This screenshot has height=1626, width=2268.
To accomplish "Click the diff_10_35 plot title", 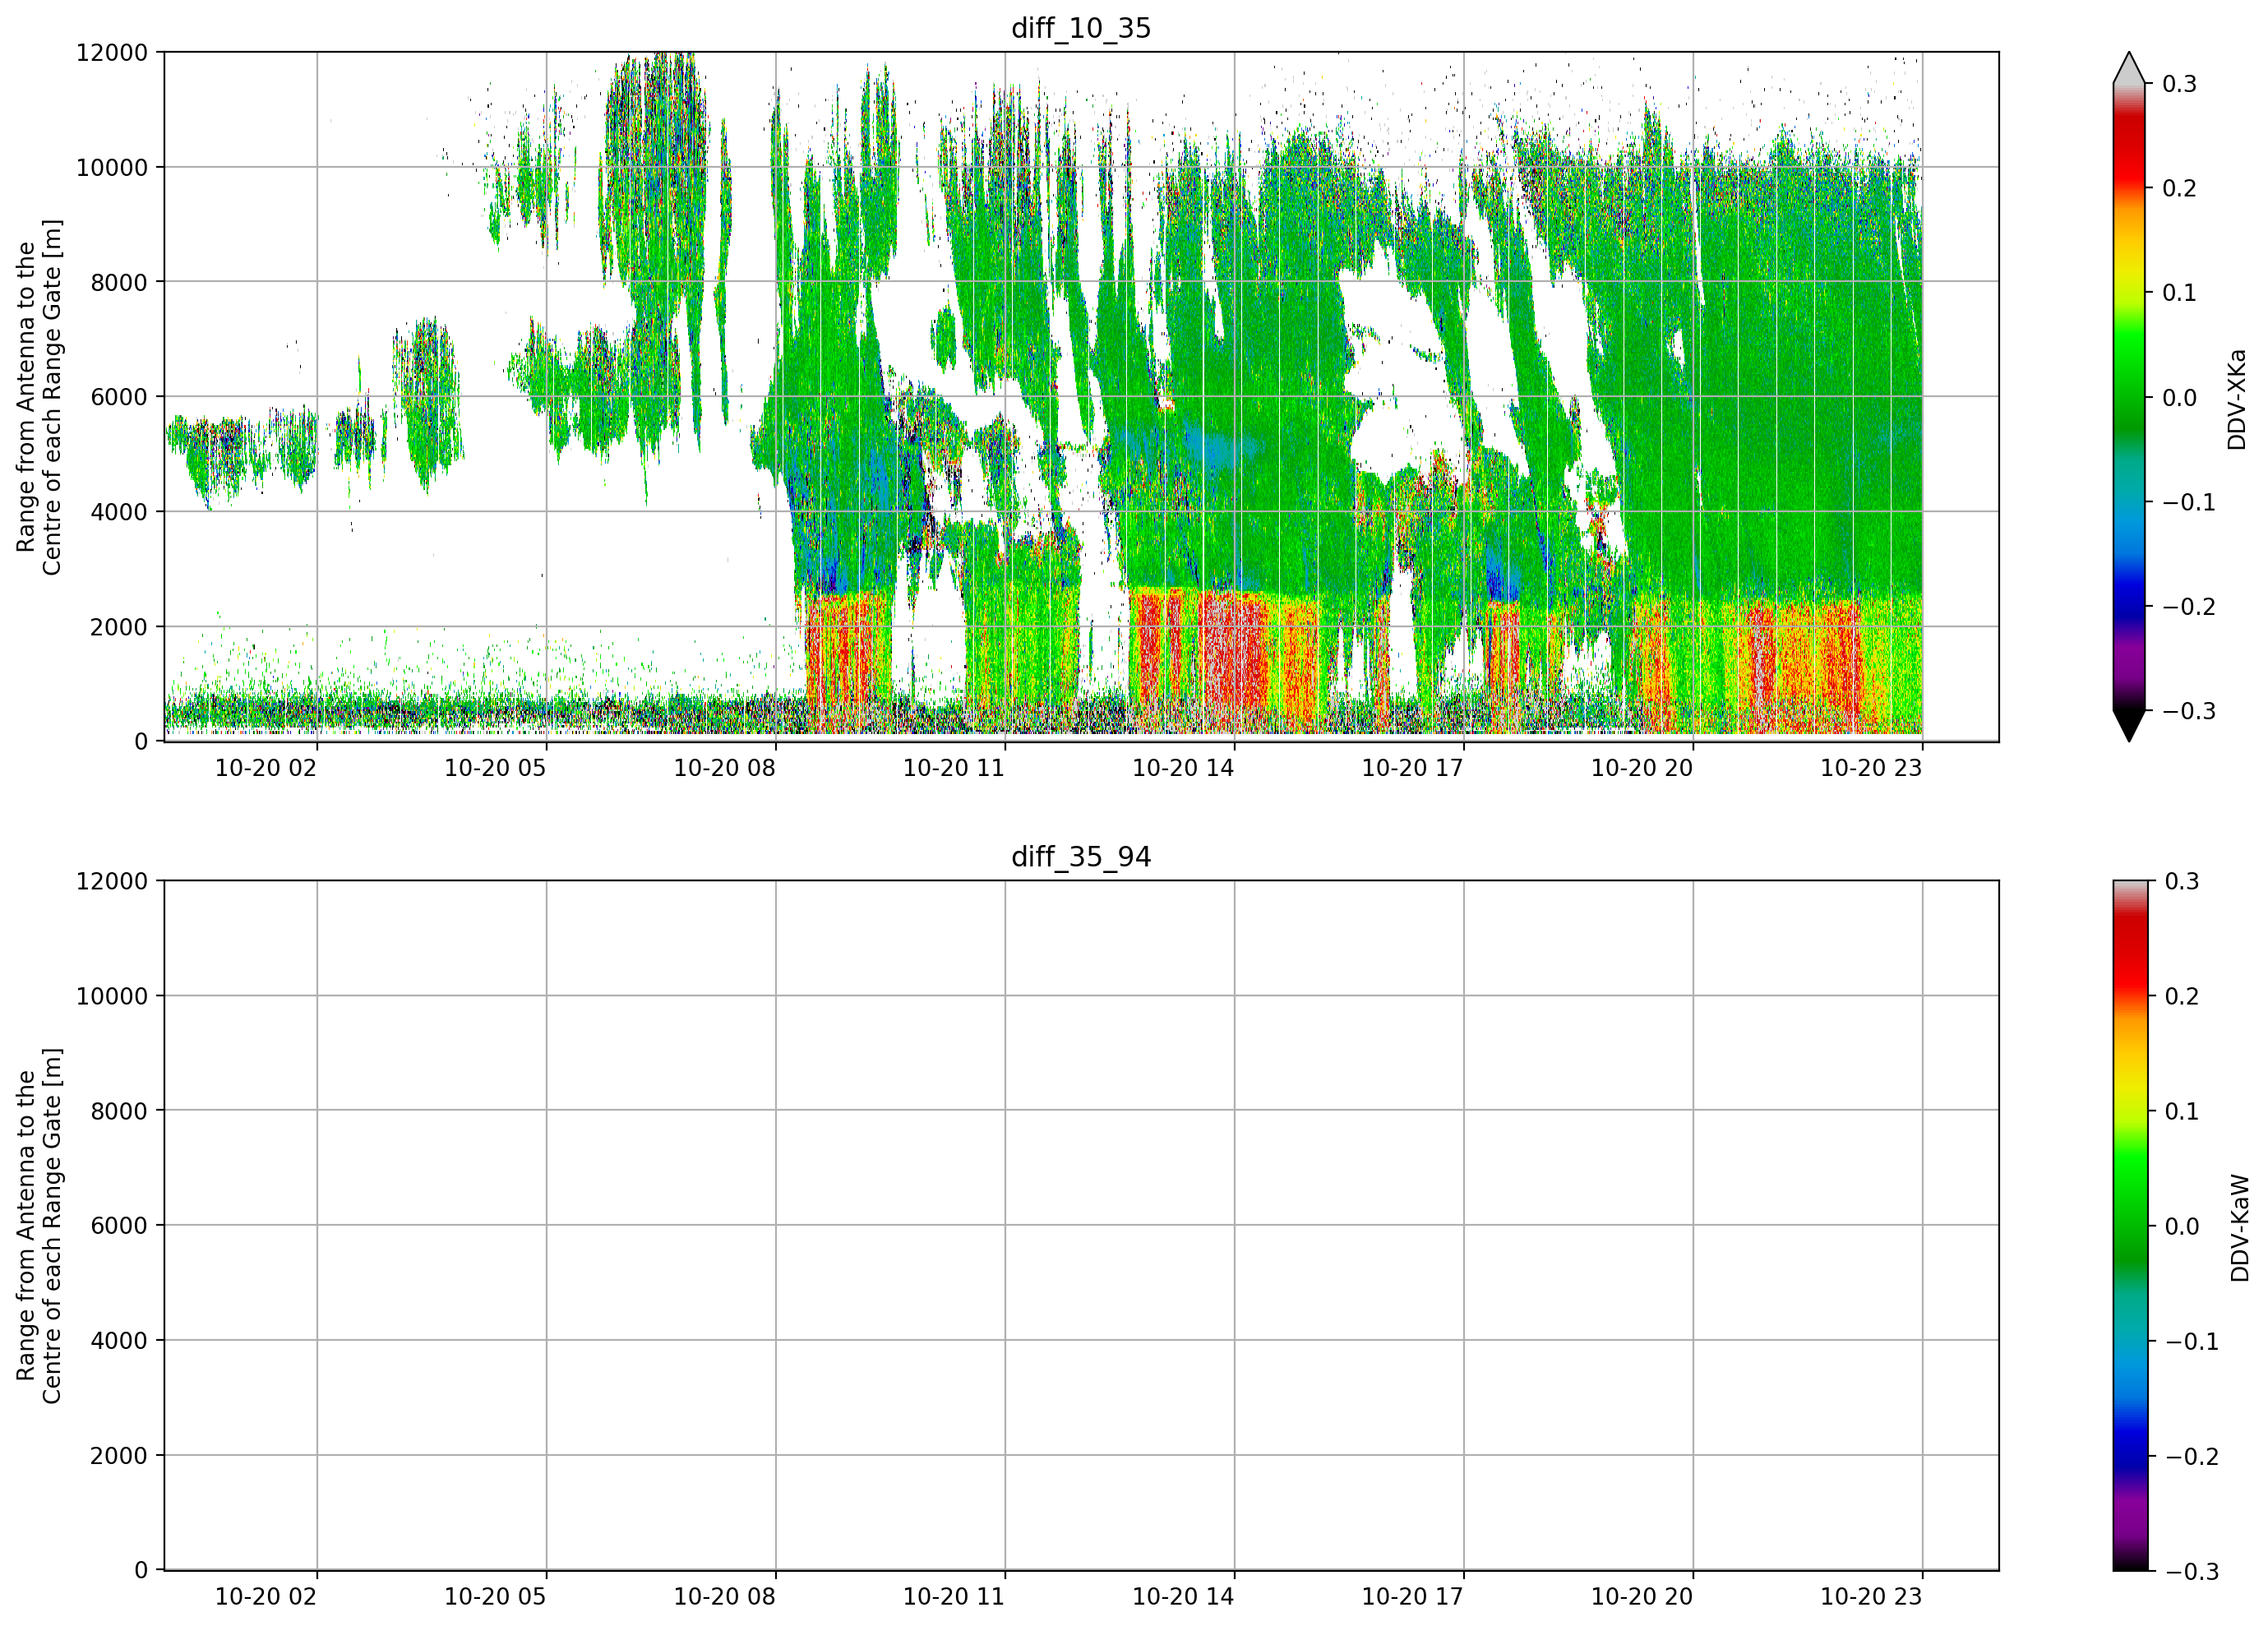I will click(1081, 28).
